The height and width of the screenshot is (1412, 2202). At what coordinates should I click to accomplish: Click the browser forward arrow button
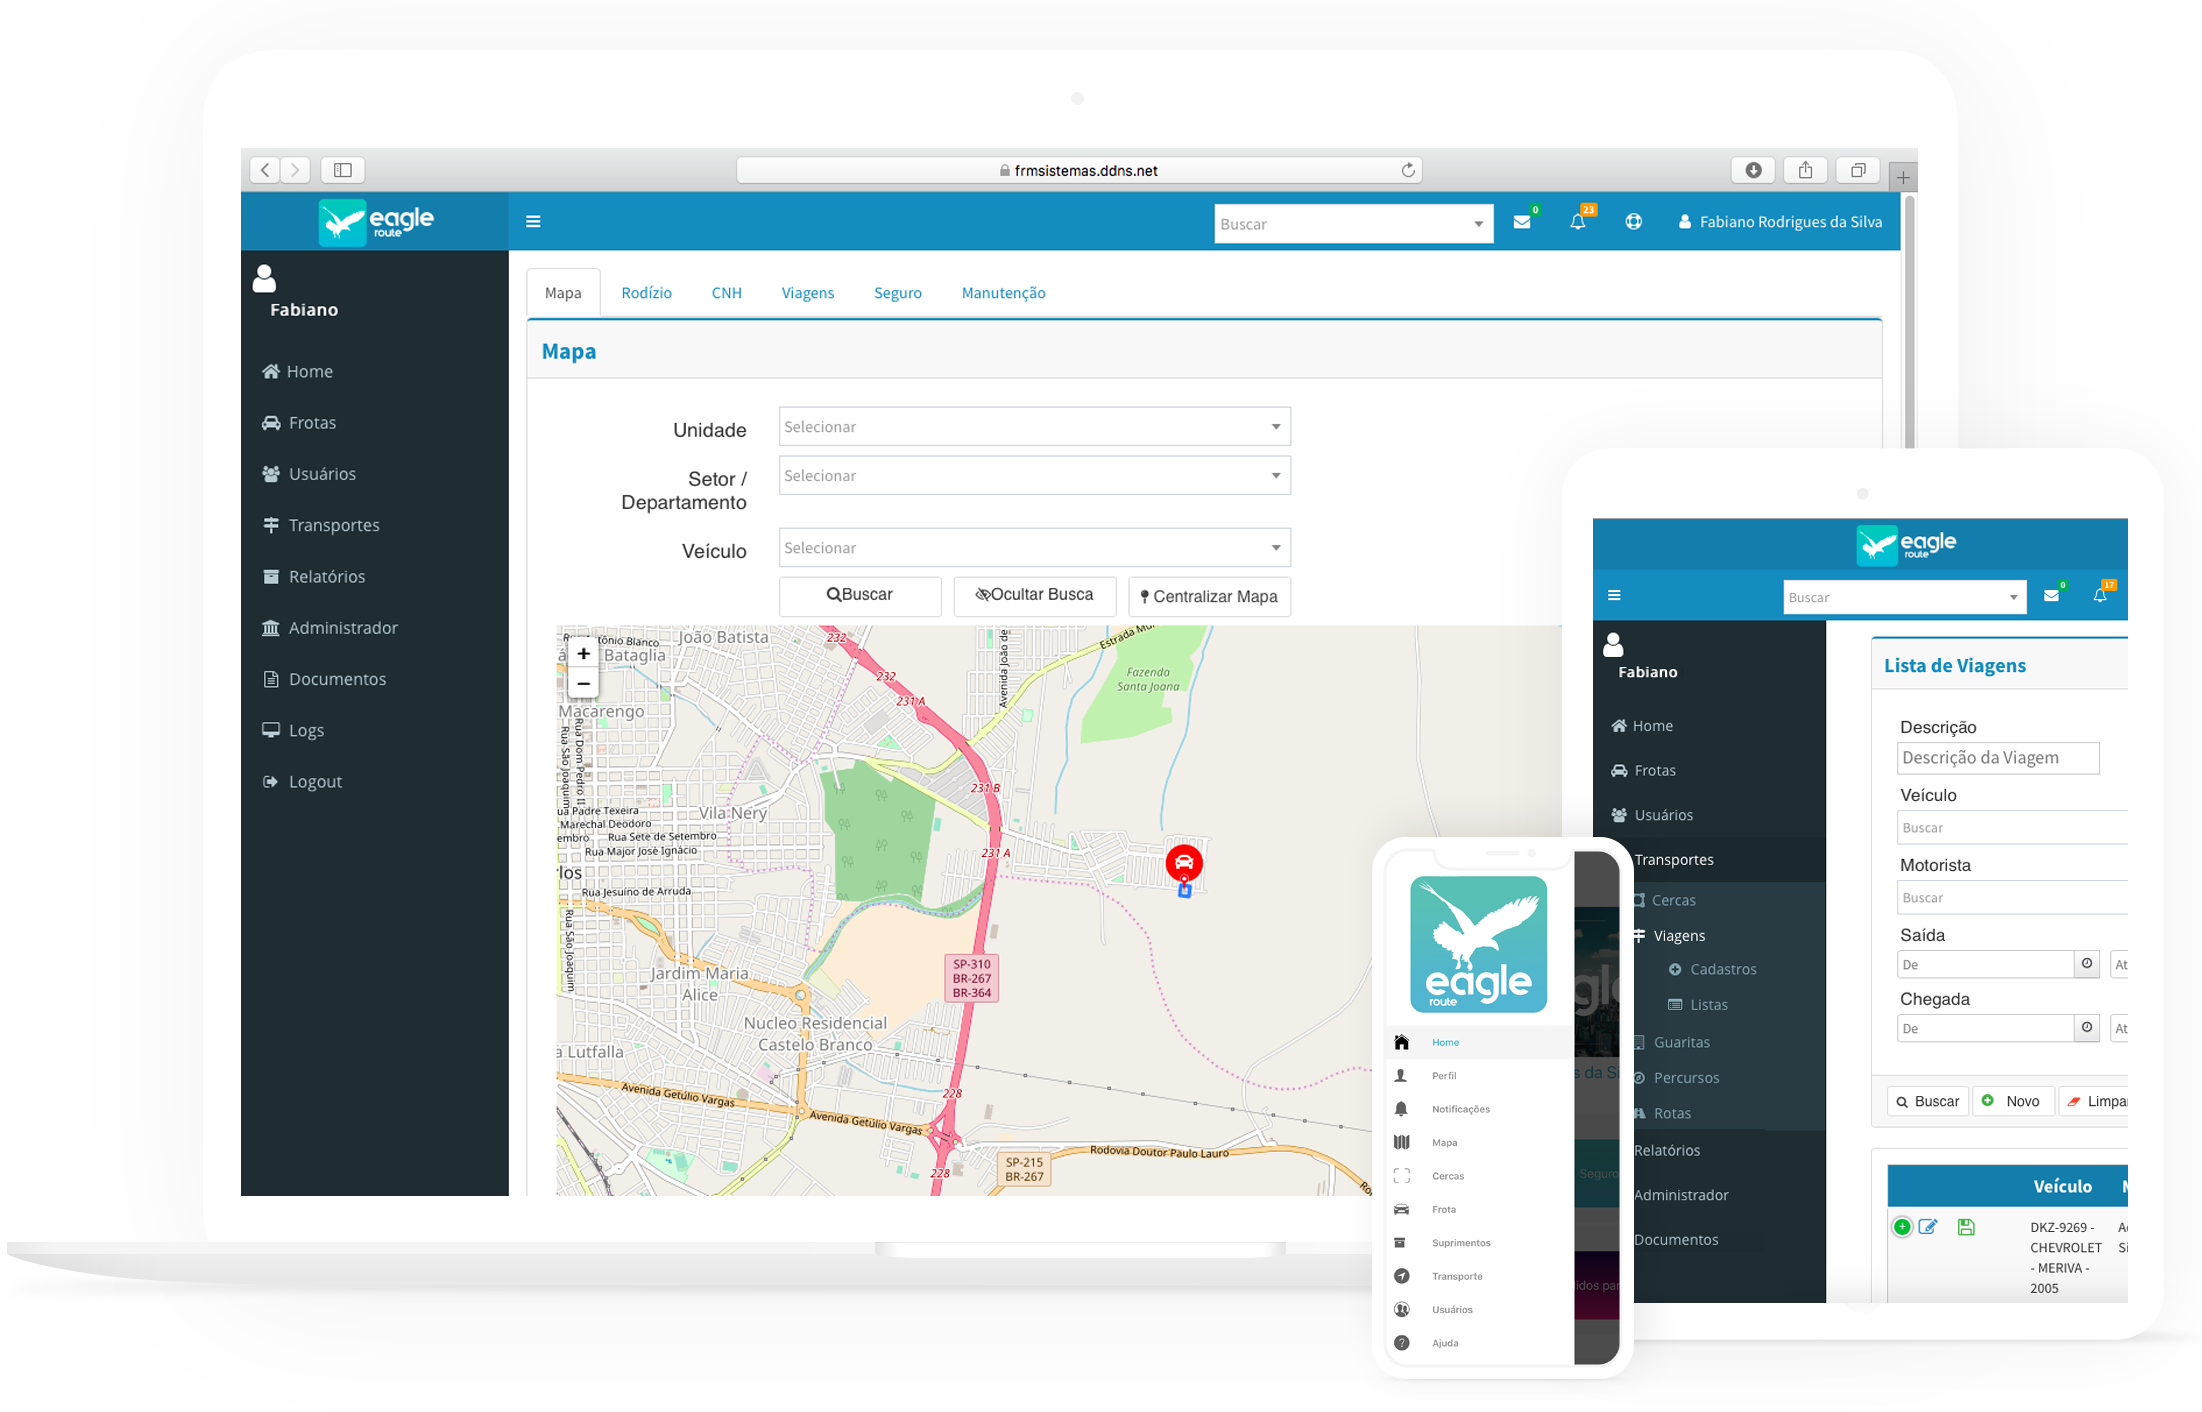coord(295,170)
